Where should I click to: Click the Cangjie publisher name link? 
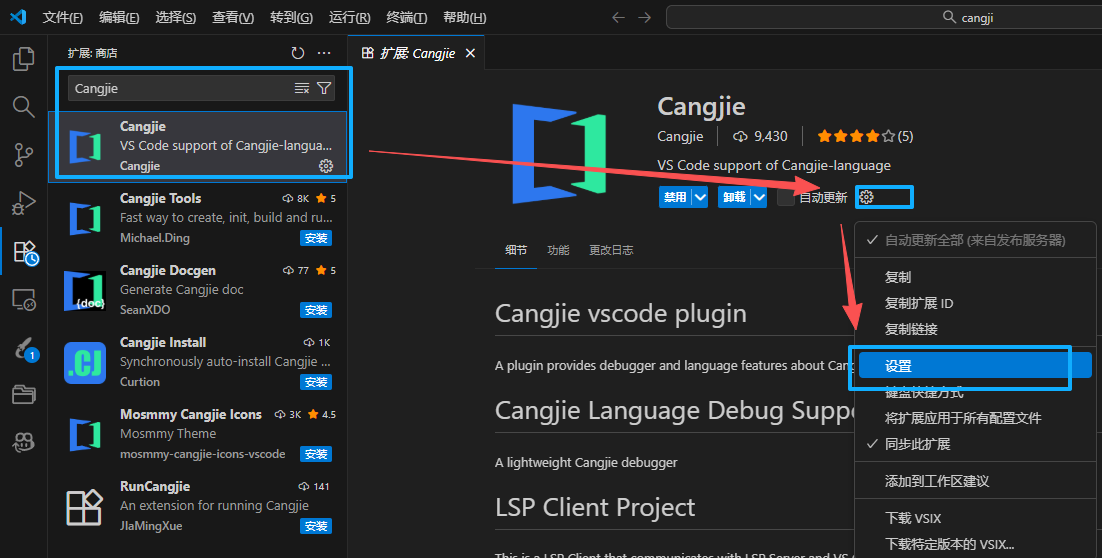pyautogui.click(x=680, y=136)
